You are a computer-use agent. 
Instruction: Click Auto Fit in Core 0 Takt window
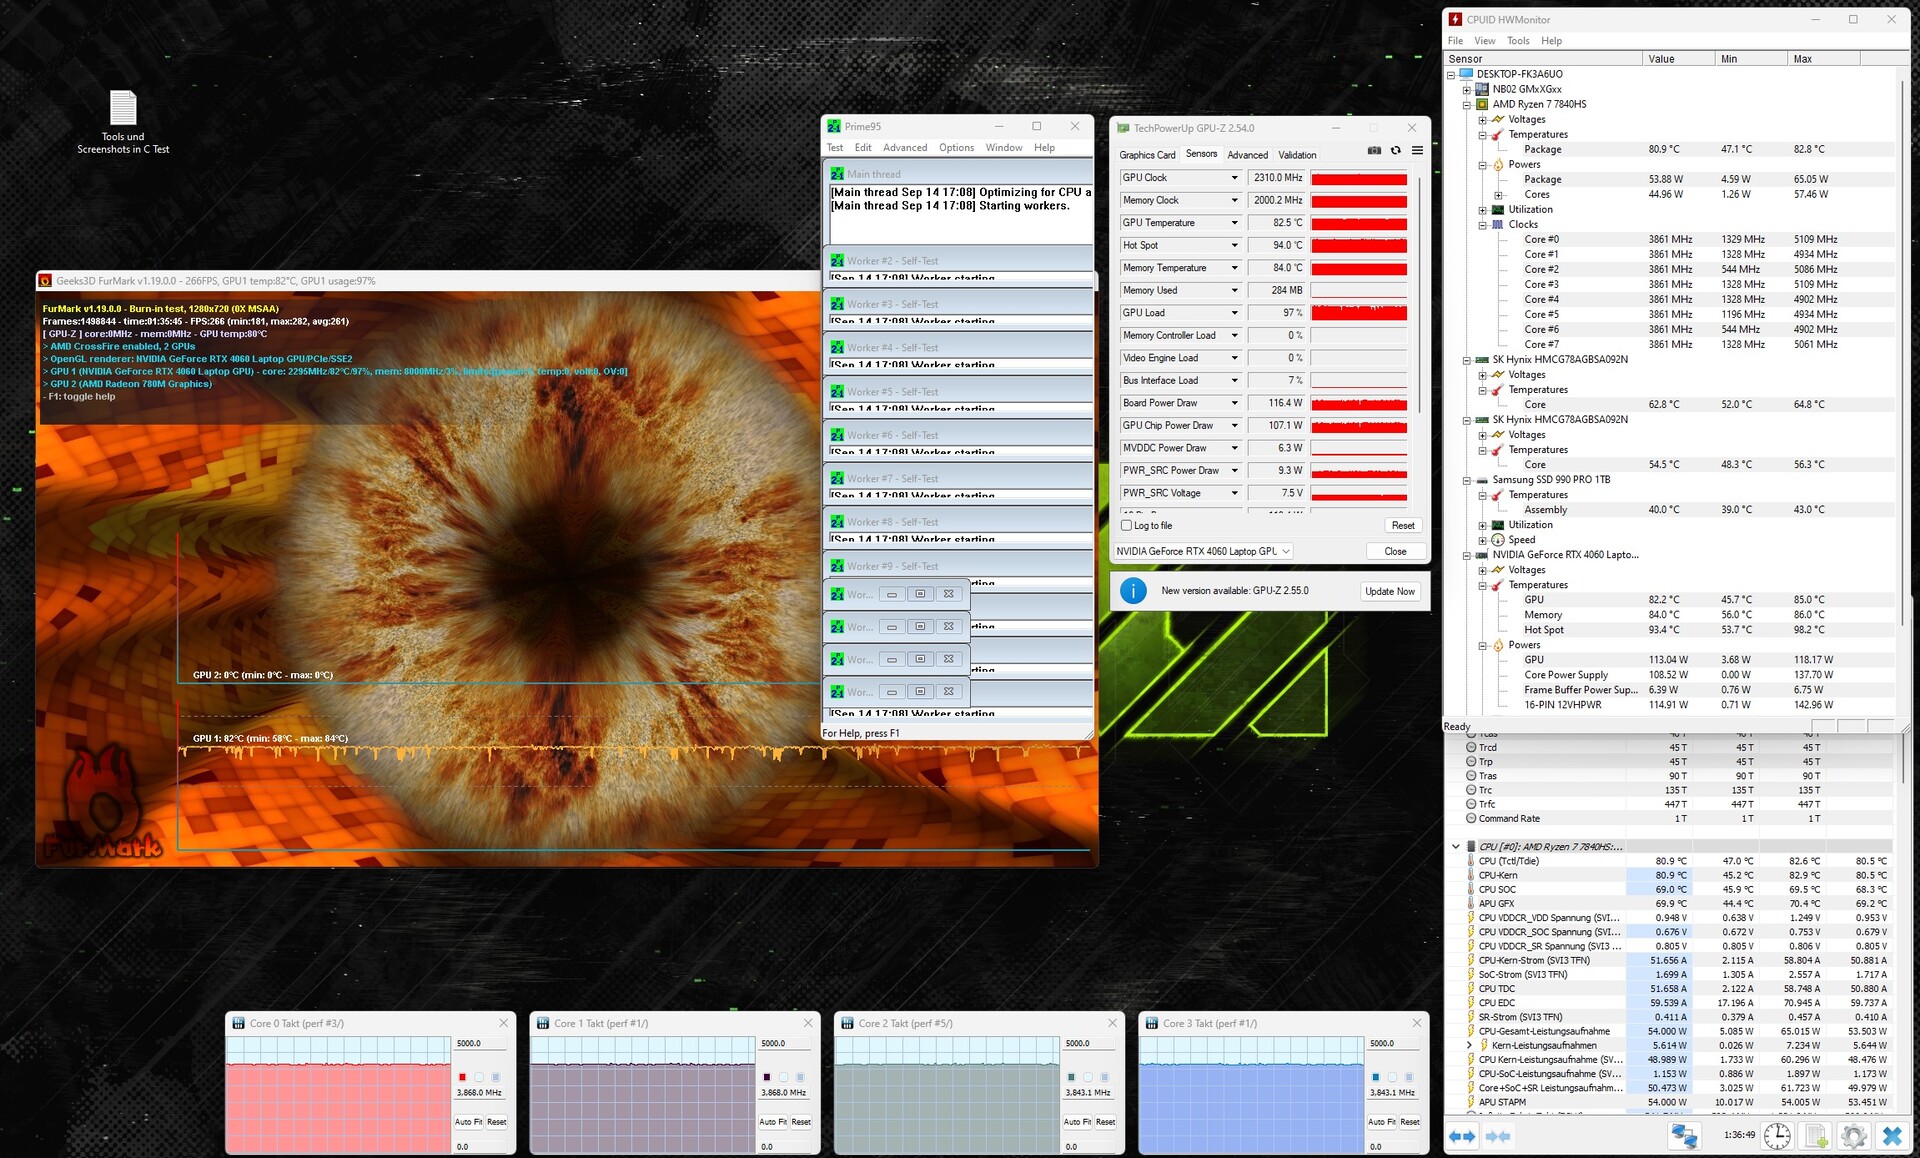pyautogui.click(x=468, y=1122)
